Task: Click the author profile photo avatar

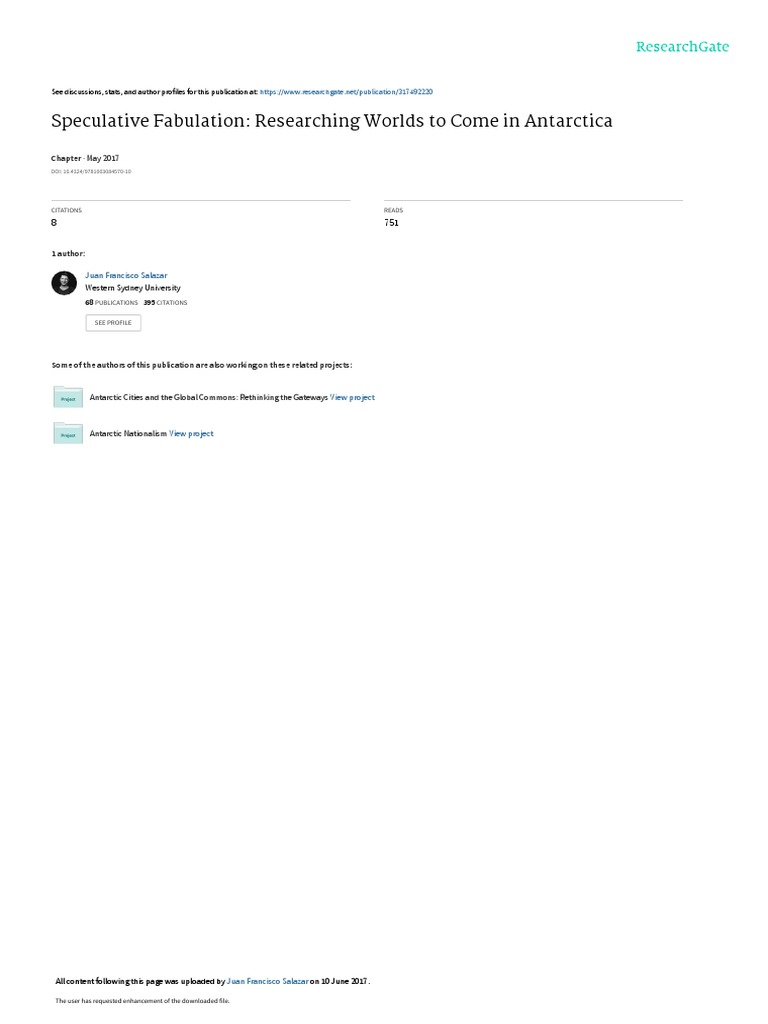Action: pos(64,283)
